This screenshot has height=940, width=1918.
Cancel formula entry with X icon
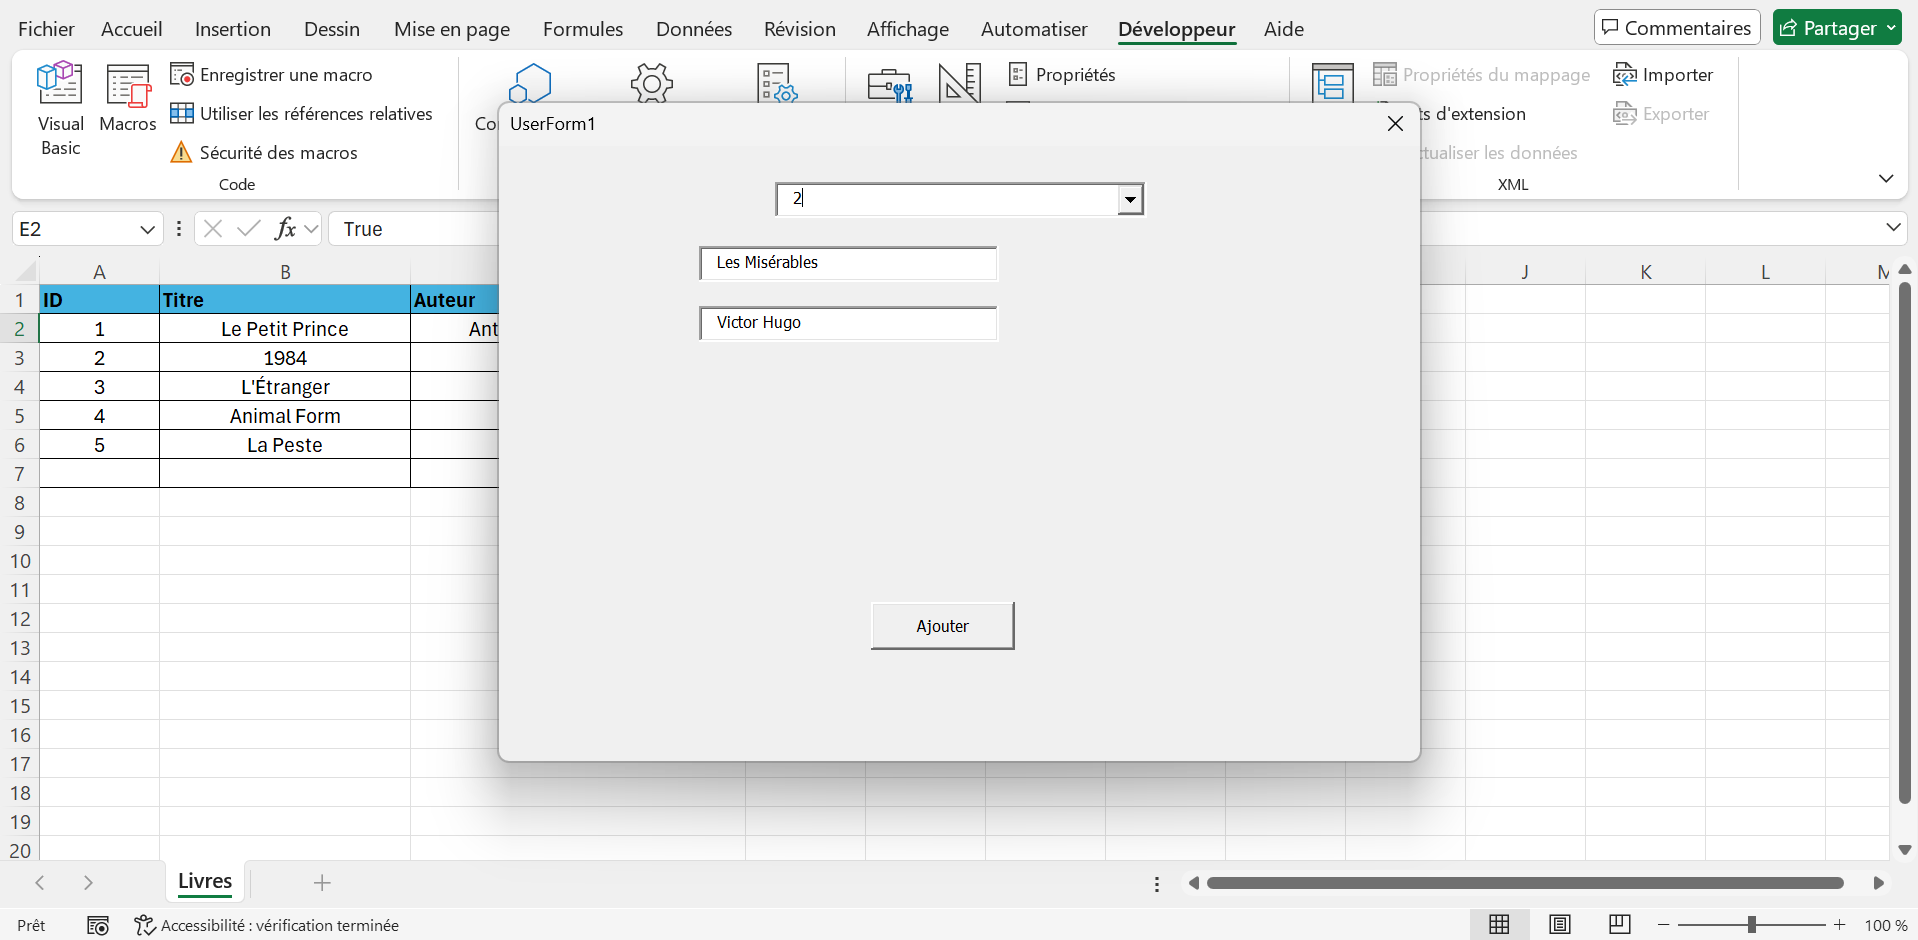[x=212, y=229]
